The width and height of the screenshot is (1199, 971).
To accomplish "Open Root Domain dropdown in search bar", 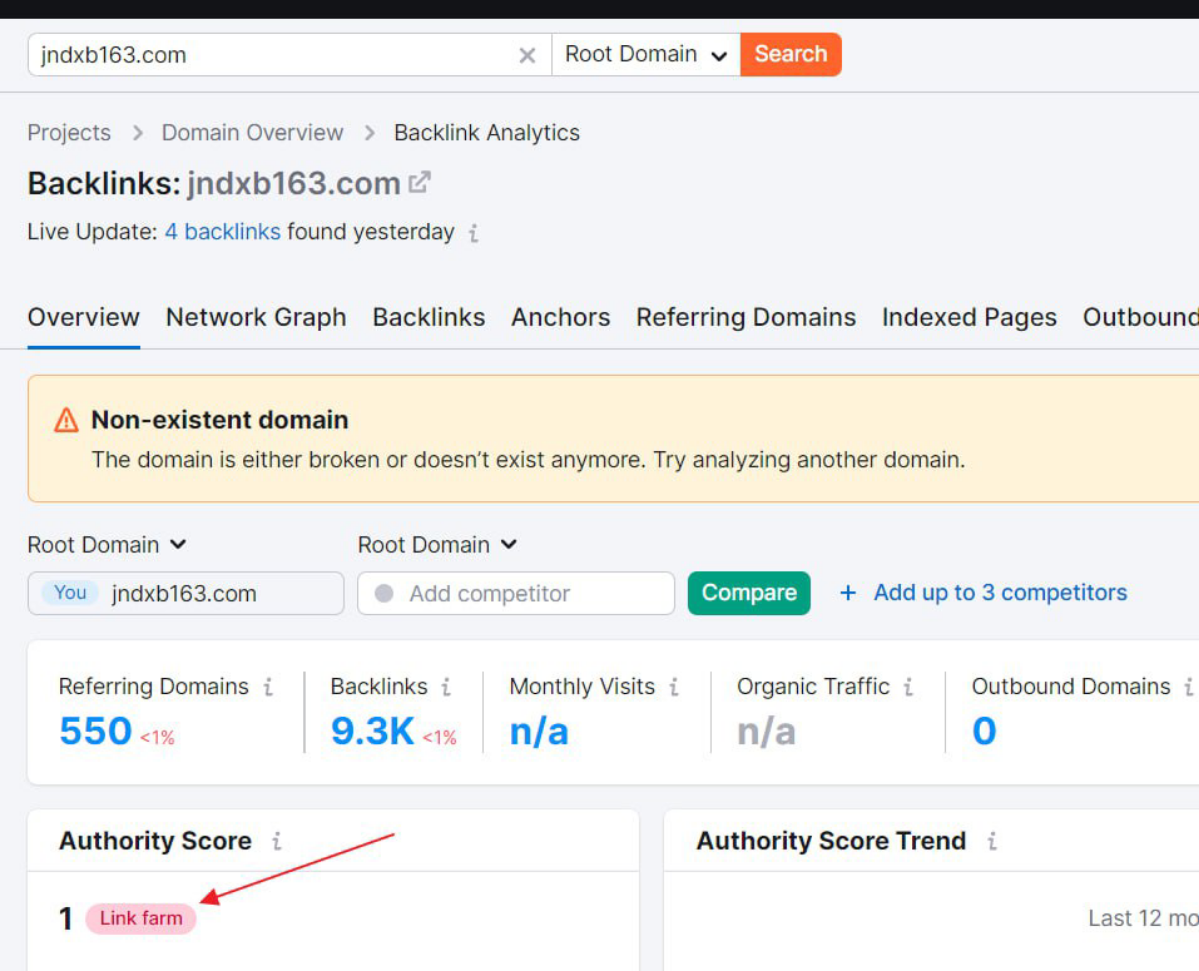I will click(645, 55).
